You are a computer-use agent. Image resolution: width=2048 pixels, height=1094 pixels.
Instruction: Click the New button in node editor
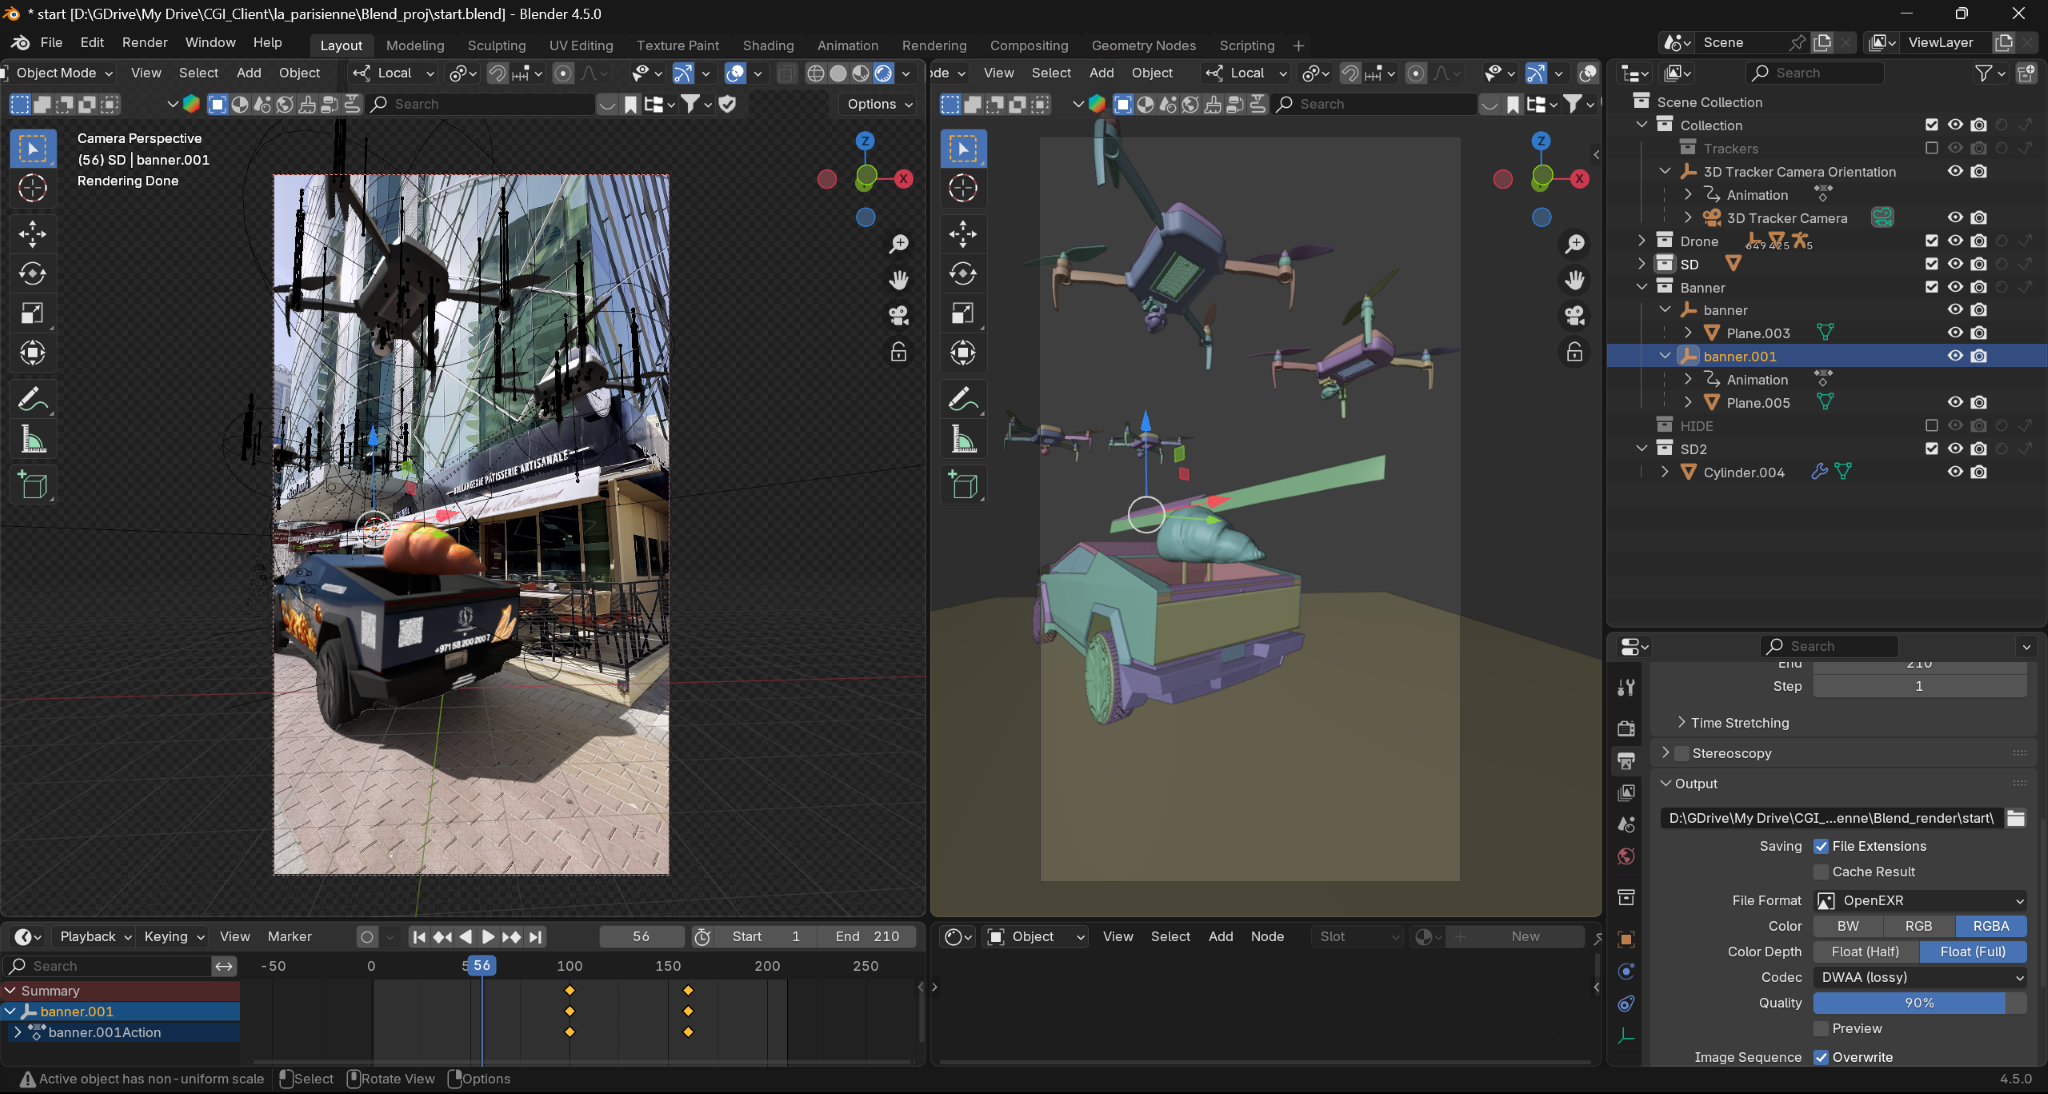pyautogui.click(x=1525, y=937)
